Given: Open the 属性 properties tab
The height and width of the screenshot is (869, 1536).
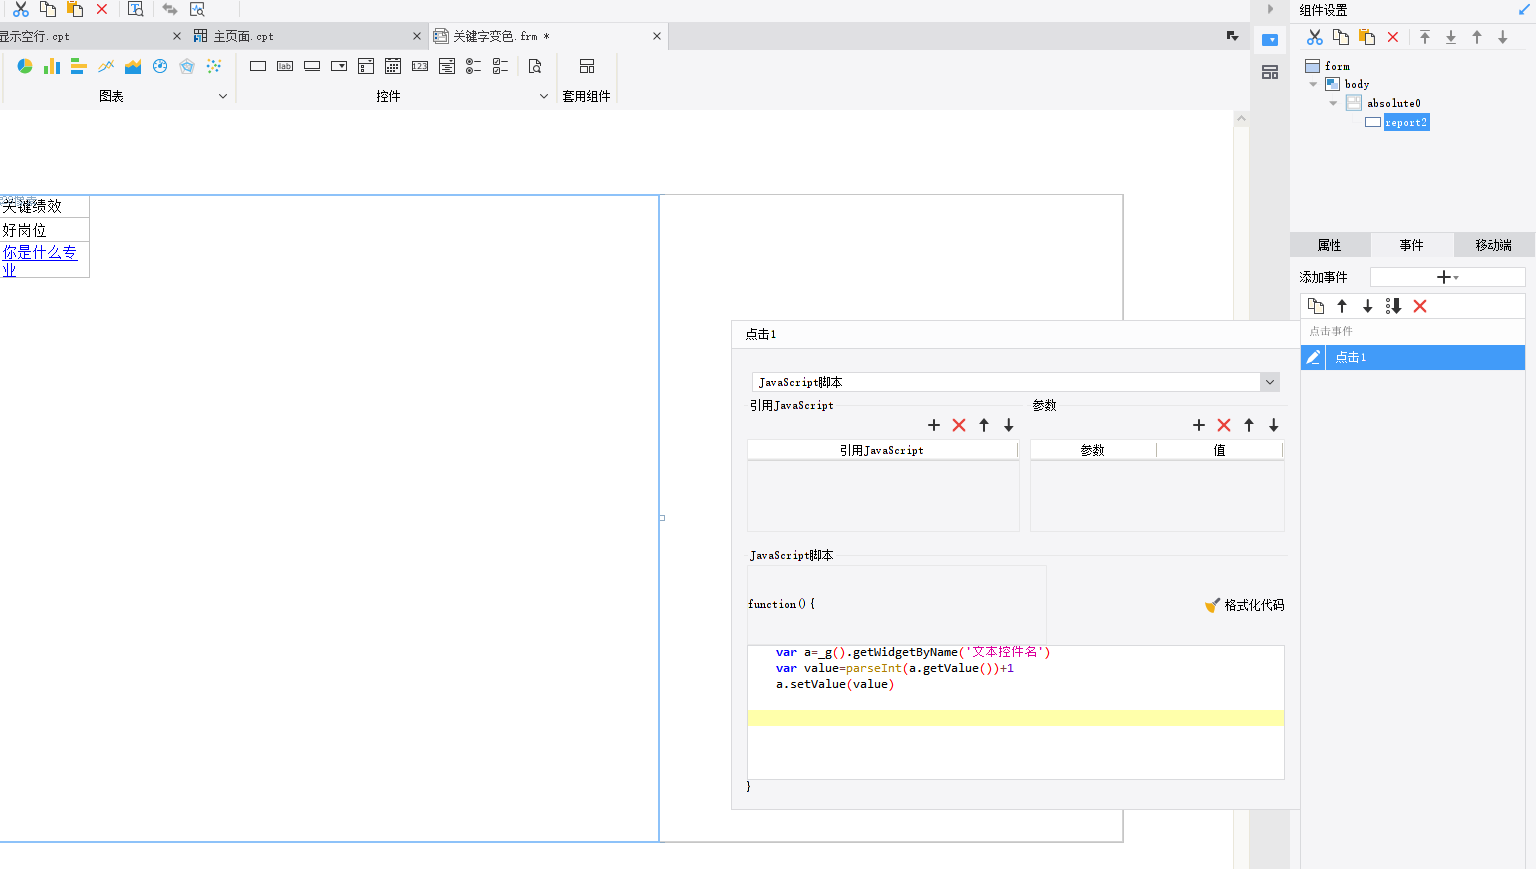Looking at the screenshot, I should click(x=1330, y=245).
